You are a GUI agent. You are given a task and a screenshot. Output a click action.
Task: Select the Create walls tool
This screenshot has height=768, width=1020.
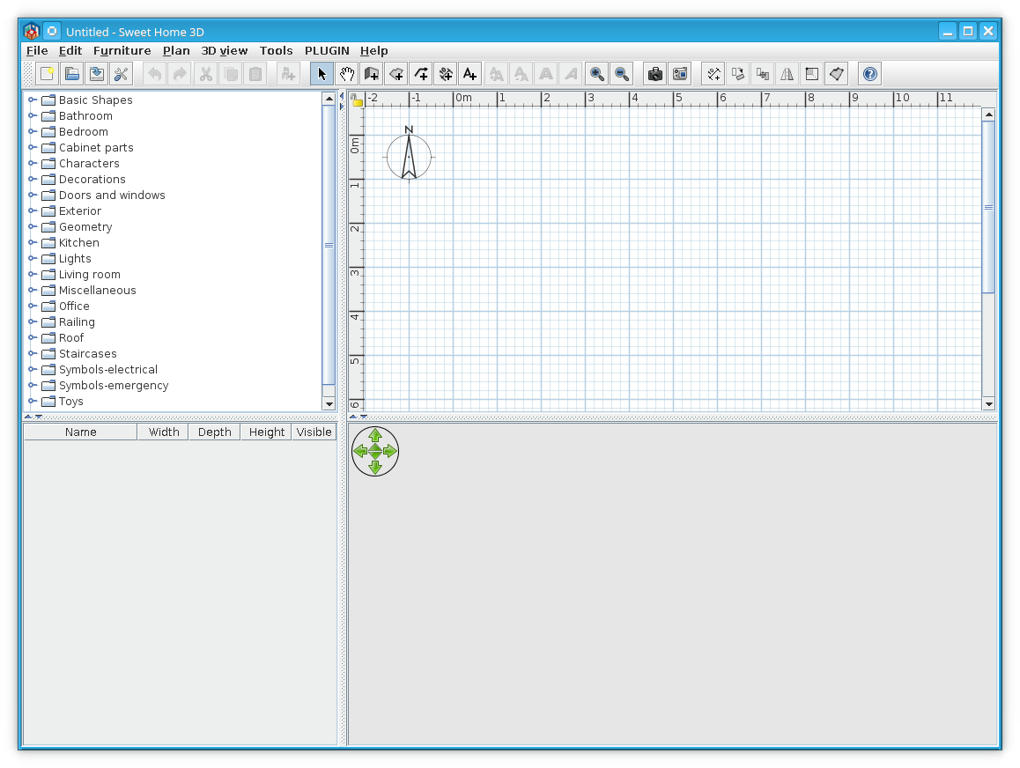[371, 74]
